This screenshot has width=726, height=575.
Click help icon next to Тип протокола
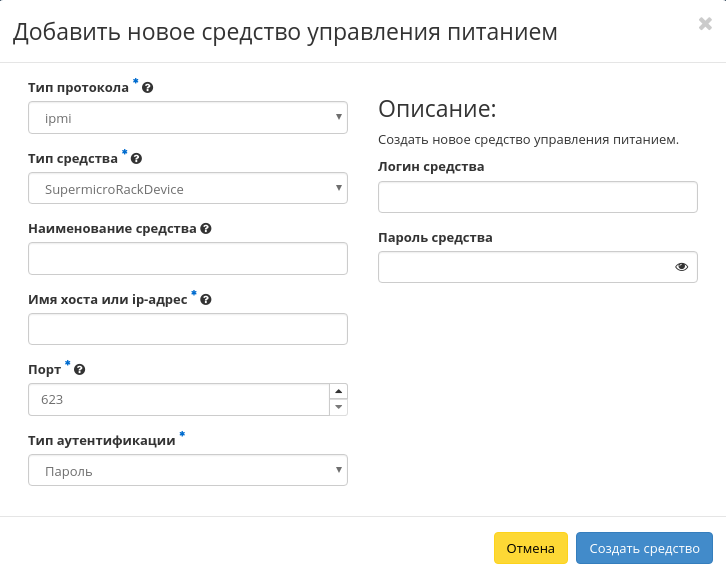pos(148,88)
